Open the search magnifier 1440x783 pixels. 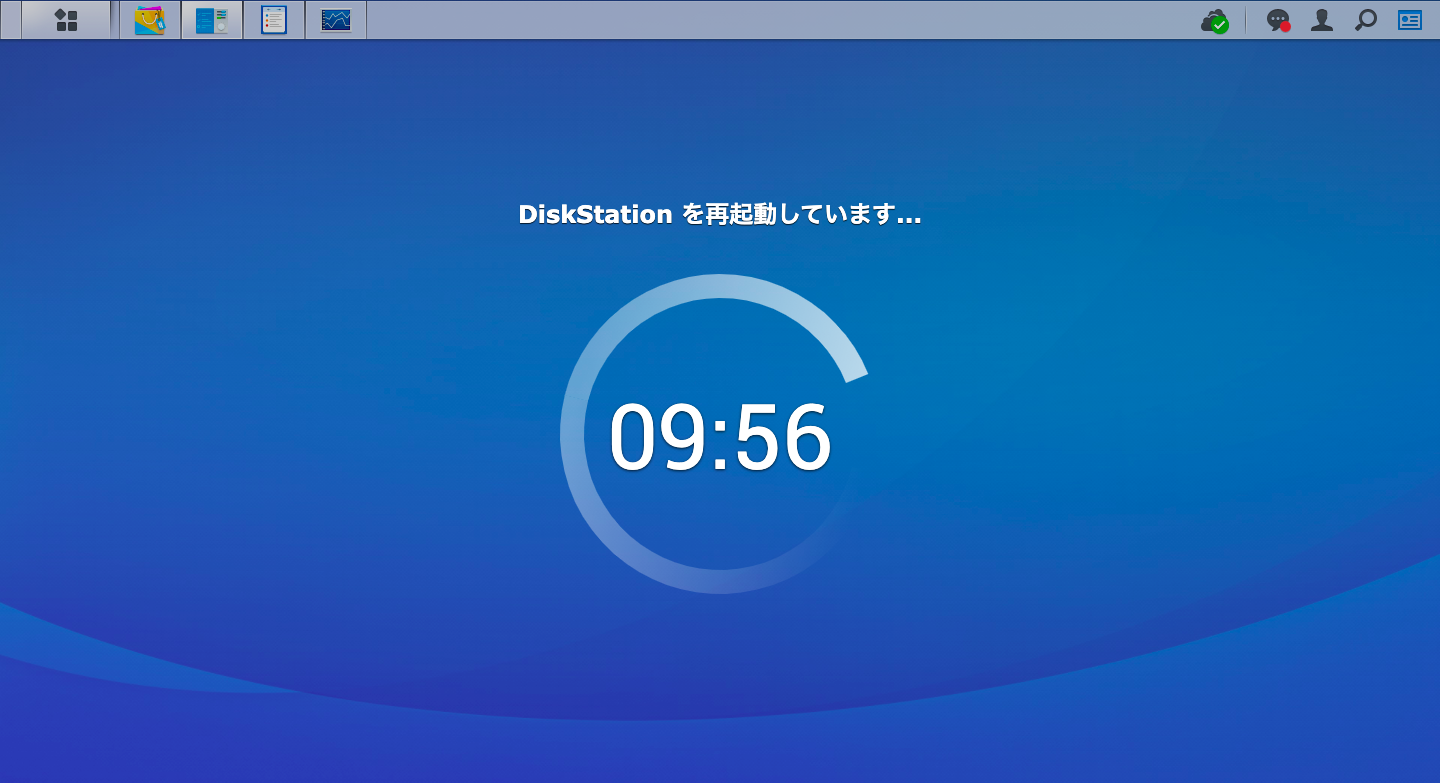click(1365, 20)
